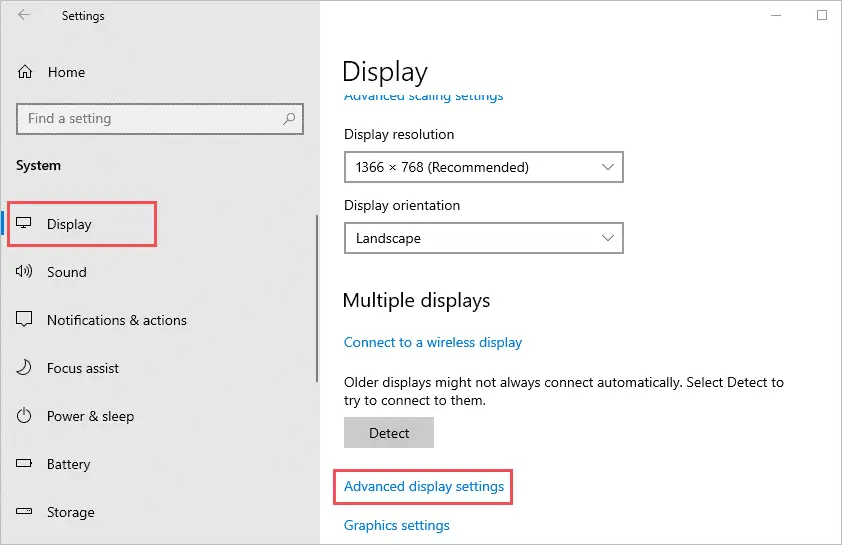Viewport: 842px width, 545px height.
Task: Click the Display page title
Action: [x=385, y=72]
